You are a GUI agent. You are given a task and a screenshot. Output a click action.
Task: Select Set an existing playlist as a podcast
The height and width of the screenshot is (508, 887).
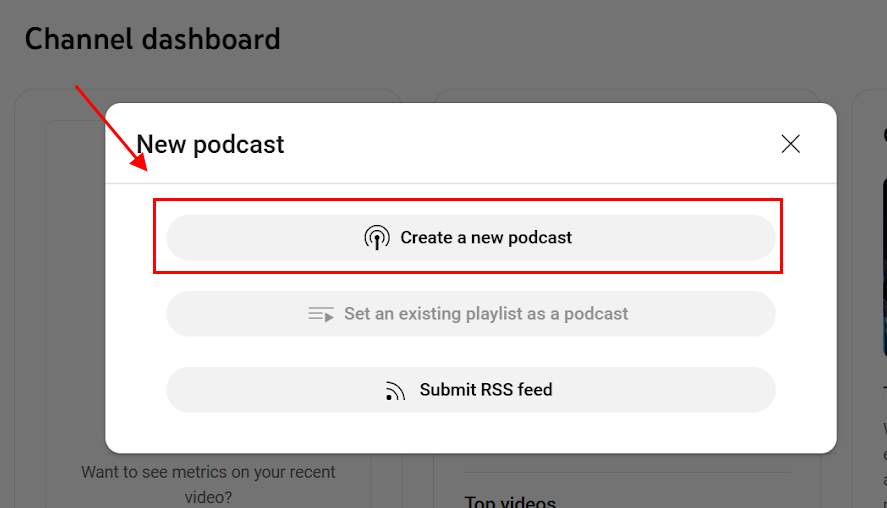pos(471,314)
